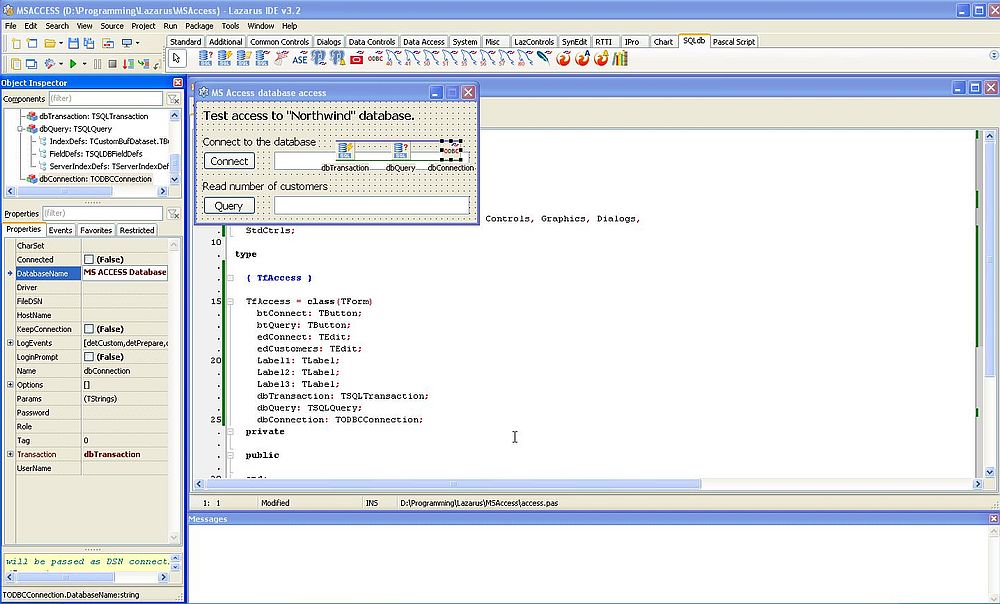Select the dbQuery component on the form
1000x604 pixels.
401,151
